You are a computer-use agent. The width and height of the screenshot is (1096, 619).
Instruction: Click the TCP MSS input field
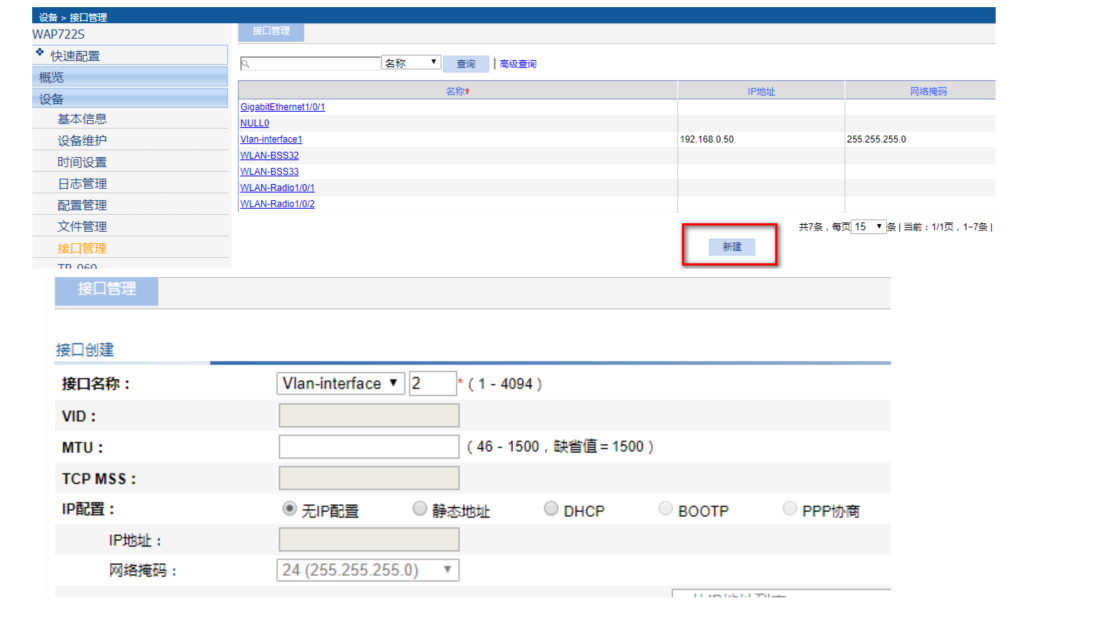[x=369, y=478]
